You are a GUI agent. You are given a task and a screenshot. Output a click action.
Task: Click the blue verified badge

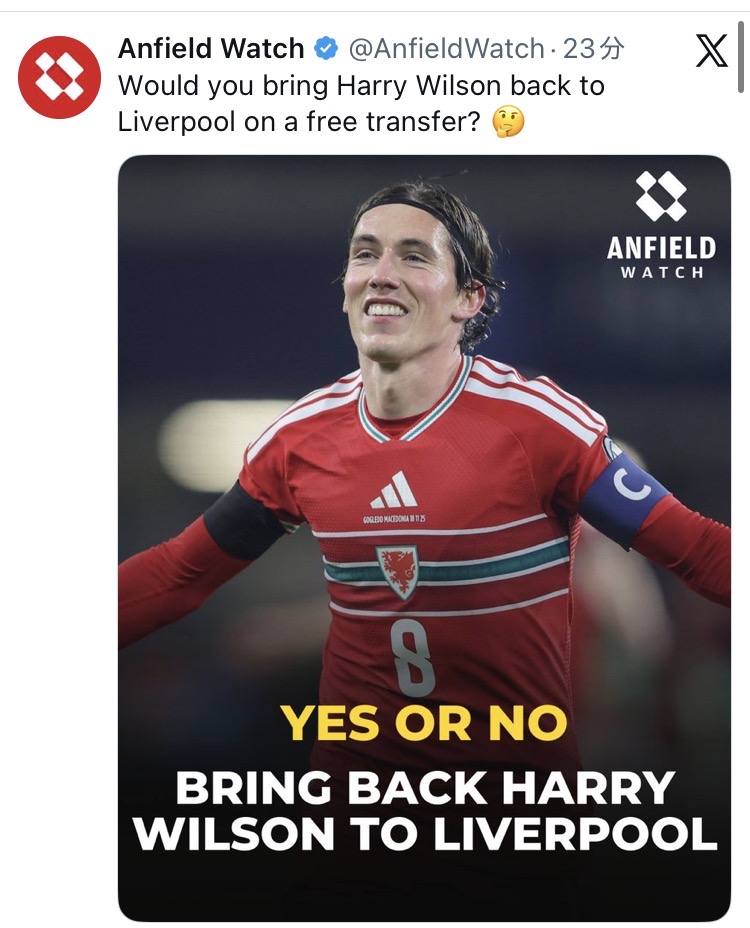pyautogui.click(x=326, y=49)
